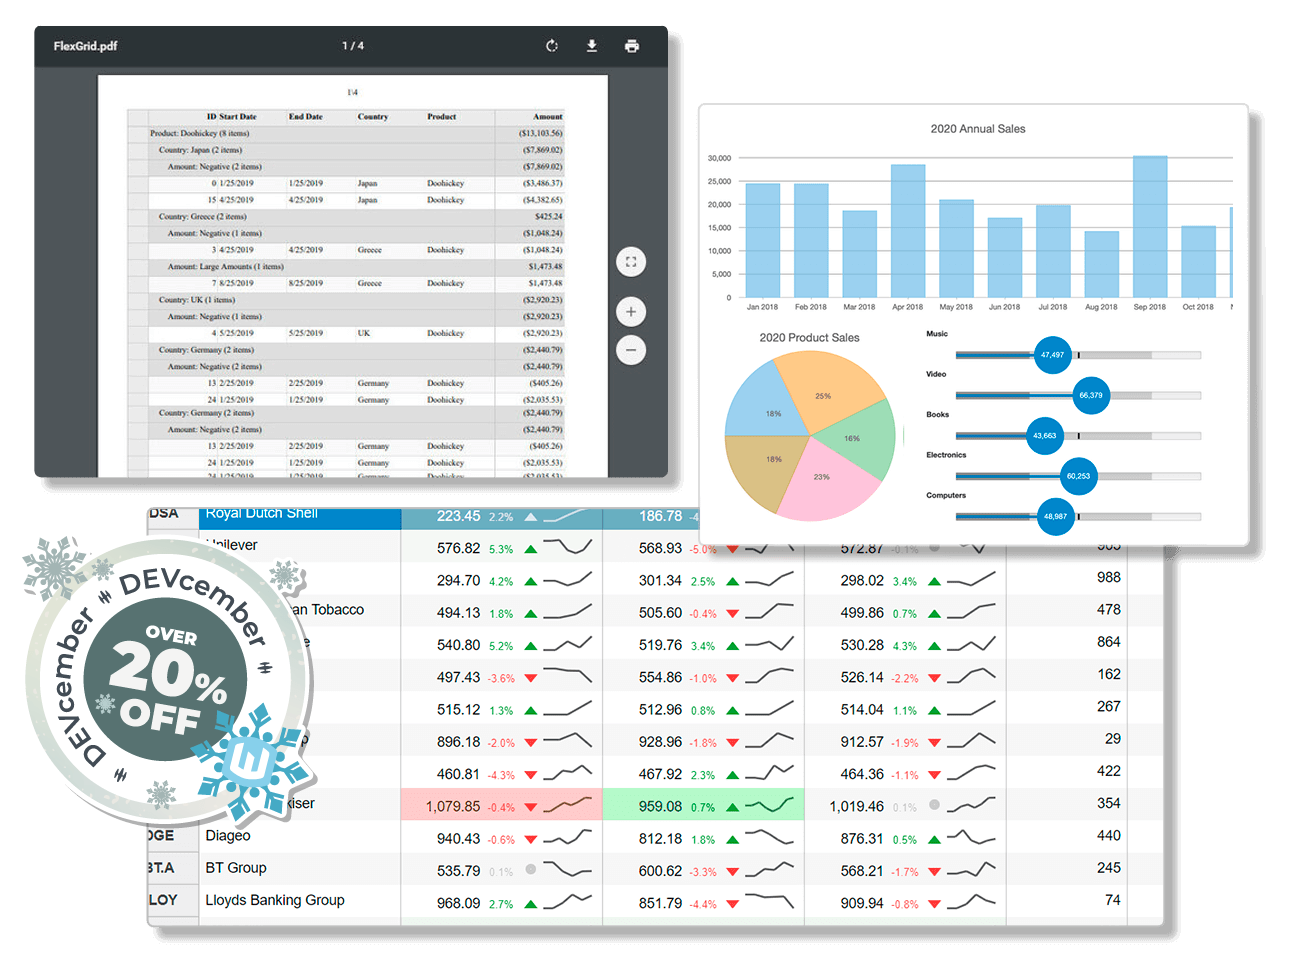Click the fit-to-page button in PDF viewer
The width and height of the screenshot is (1290, 957).
pos(631,262)
